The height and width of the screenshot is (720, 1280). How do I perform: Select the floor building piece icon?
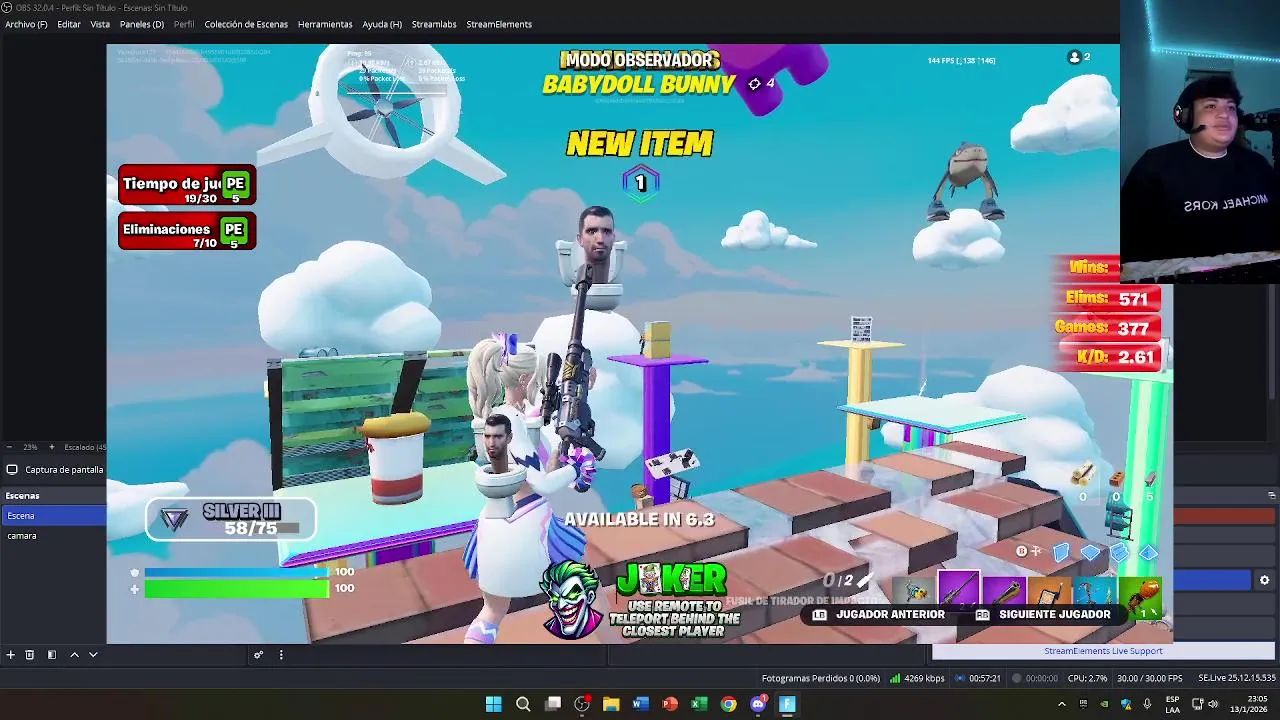pos(1090,552)
